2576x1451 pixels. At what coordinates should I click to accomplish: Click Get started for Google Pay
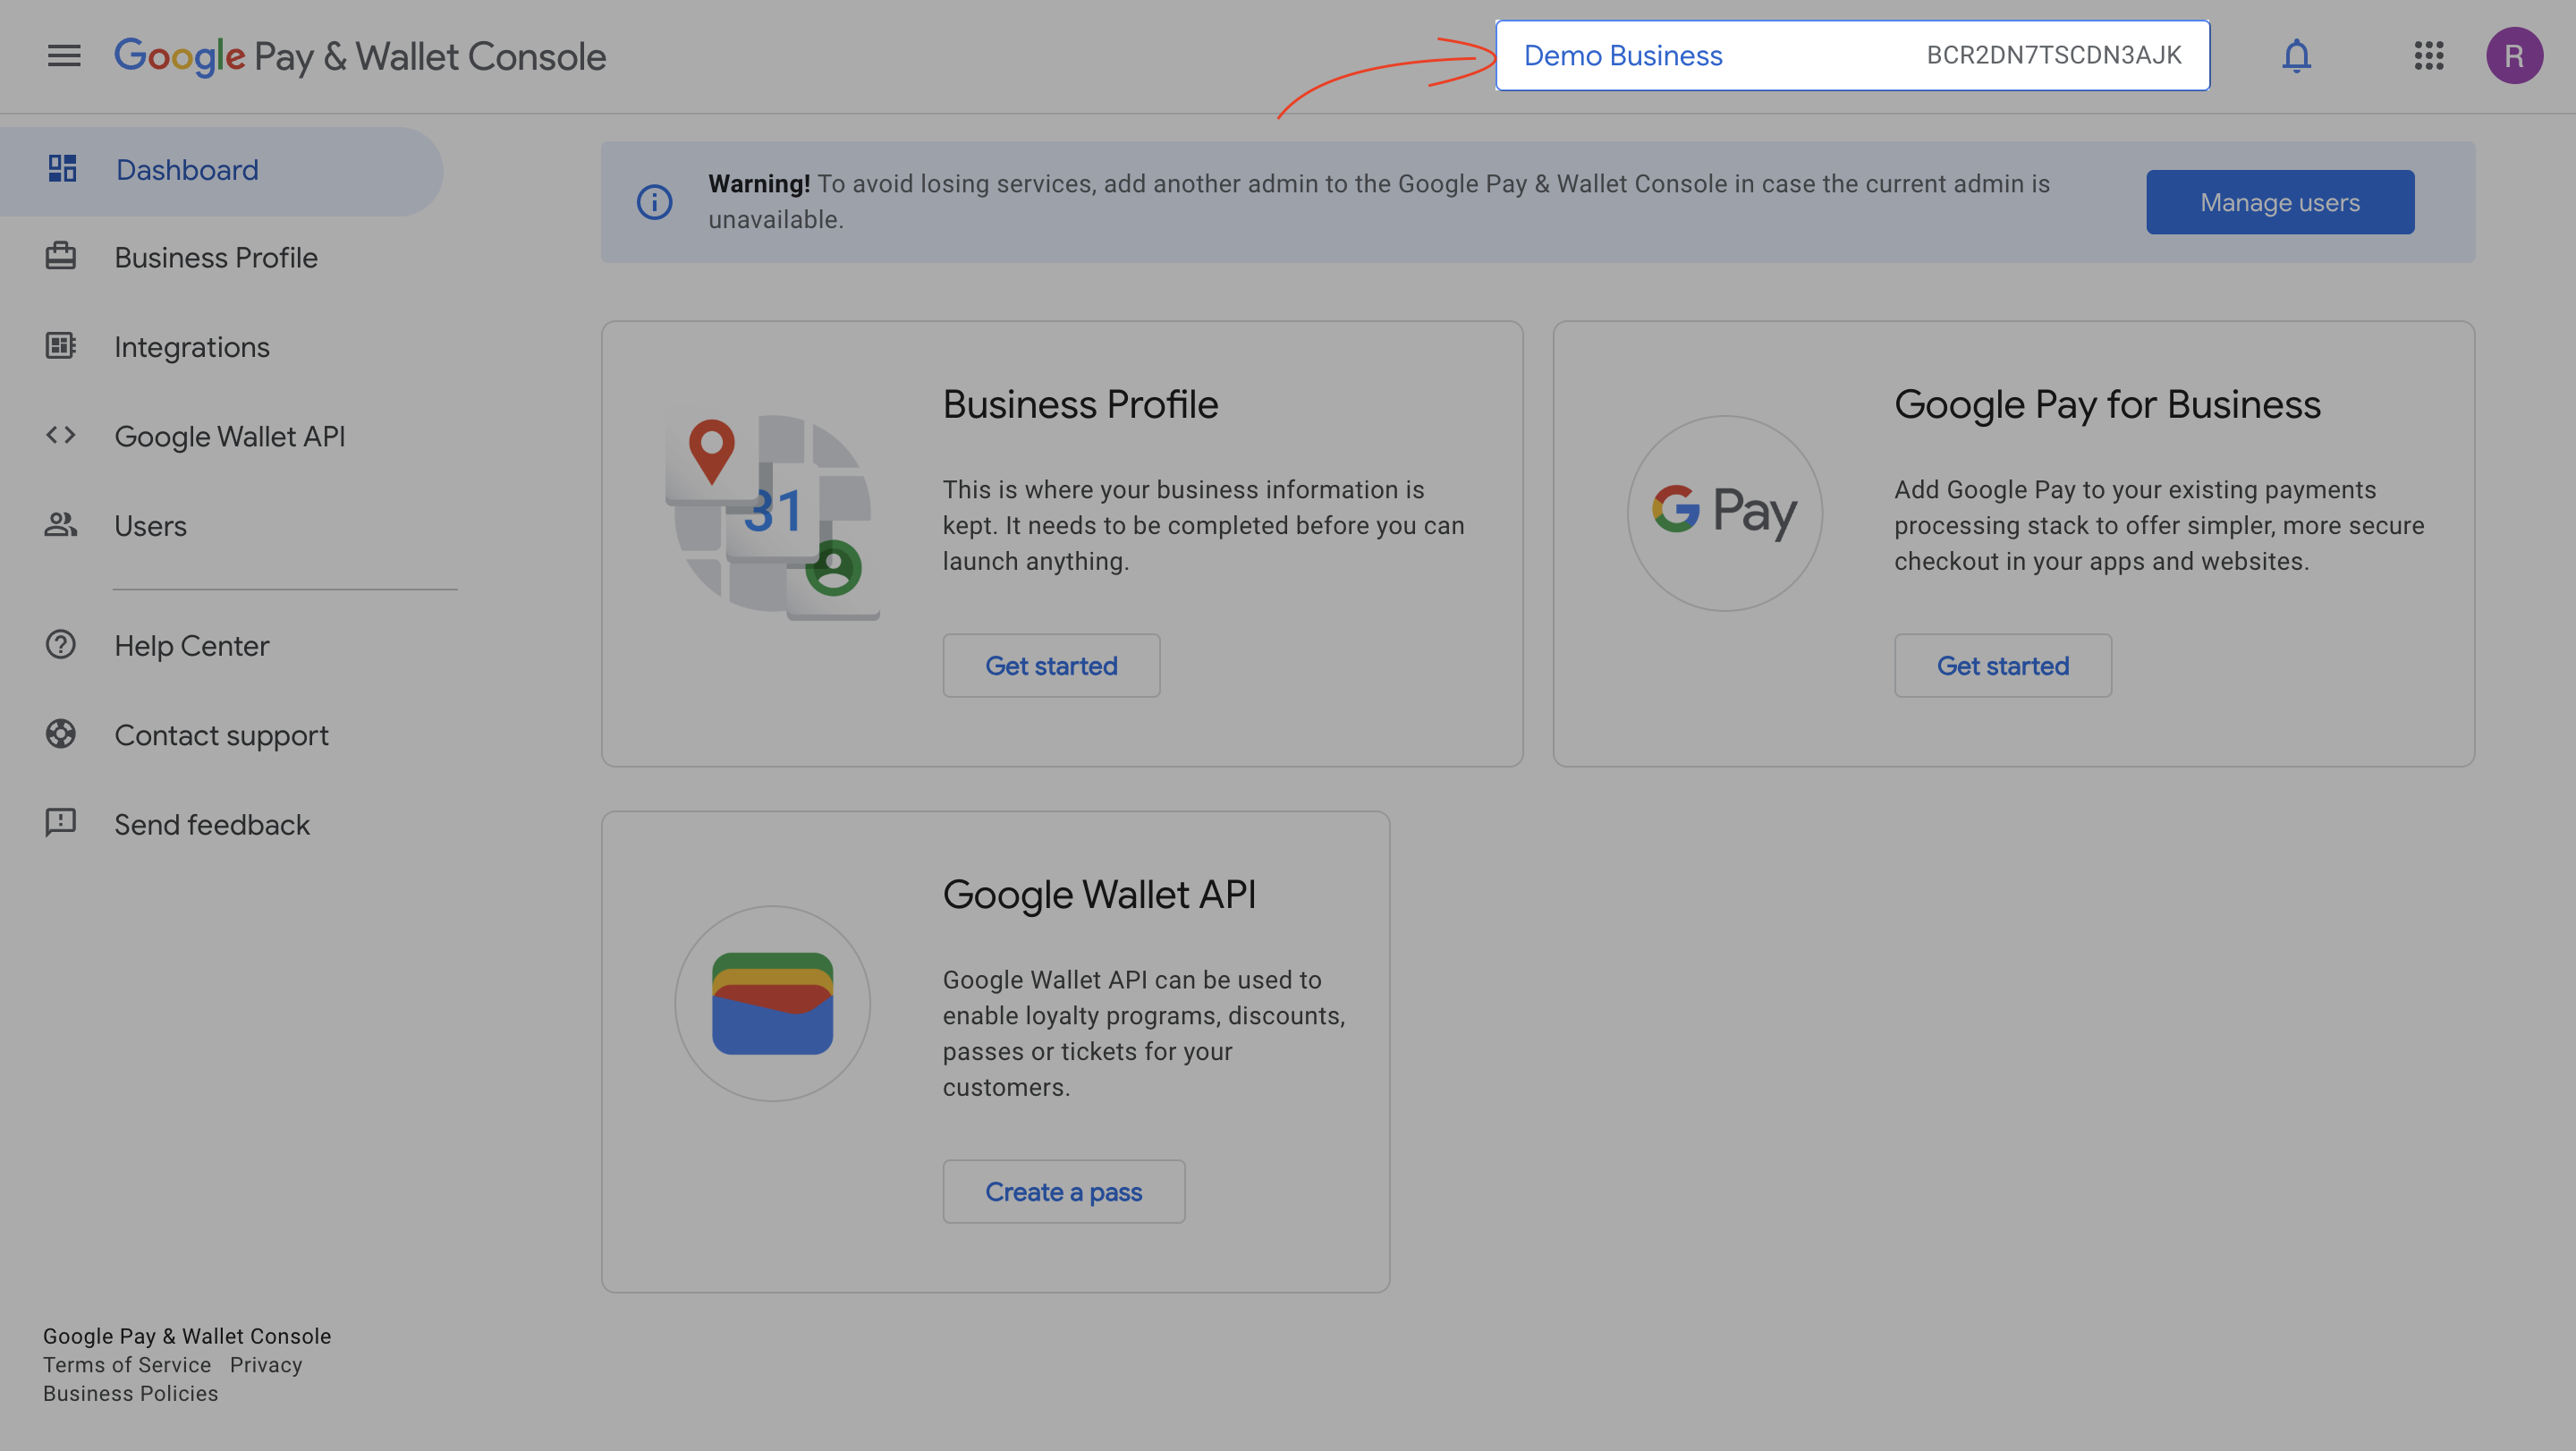click(2002, 666)
